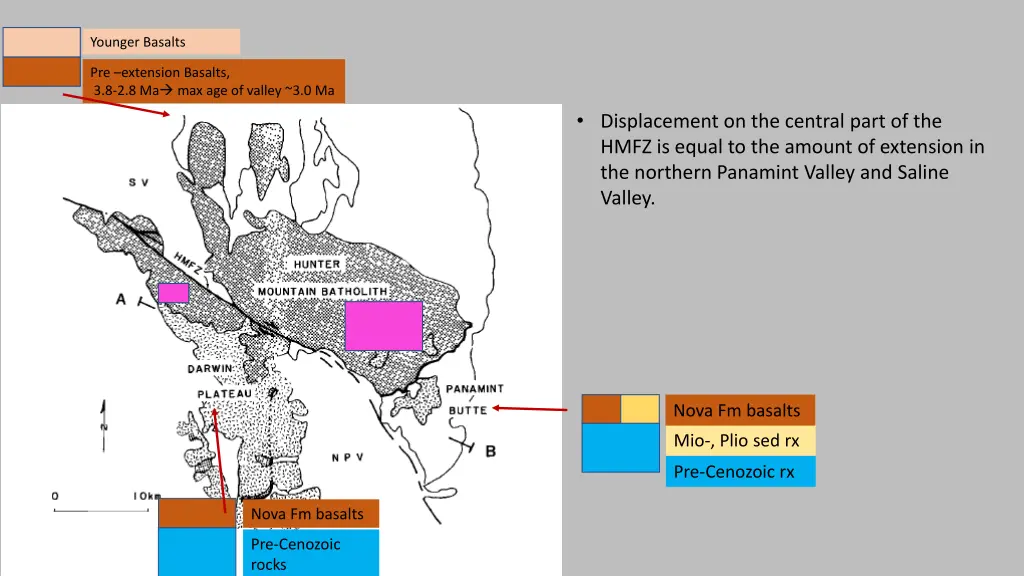Viewport: 1024px width, 576px height.
Task: Click the "Younger Basalts" legend label
Action: (x=161, y=42)
